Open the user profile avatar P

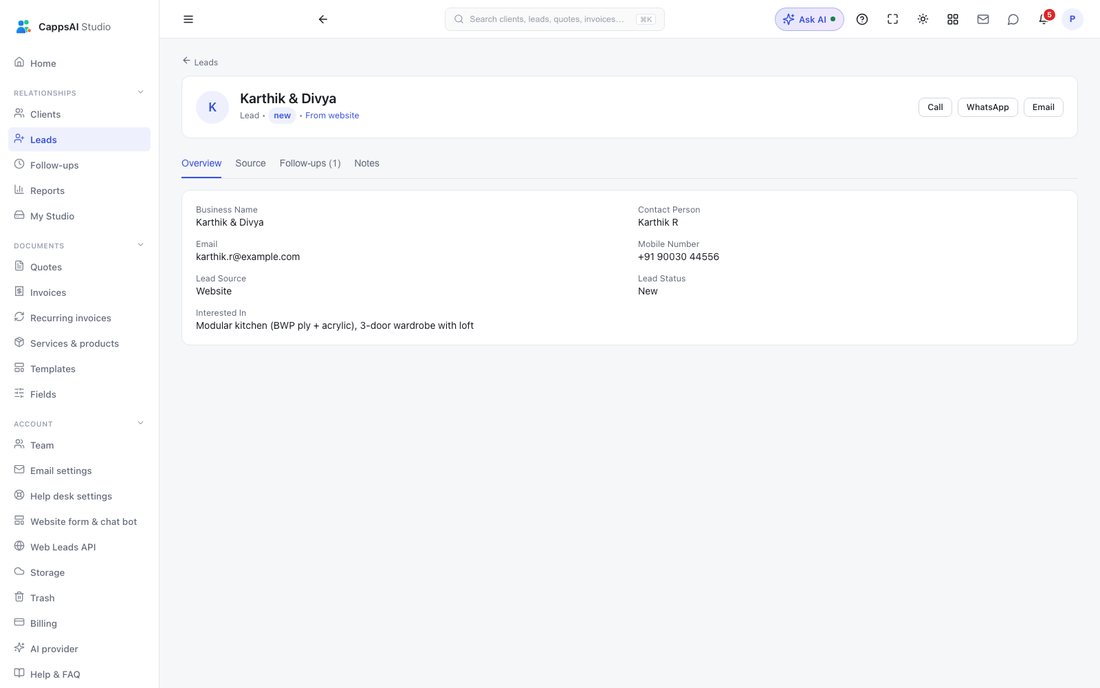point(1072,20)
